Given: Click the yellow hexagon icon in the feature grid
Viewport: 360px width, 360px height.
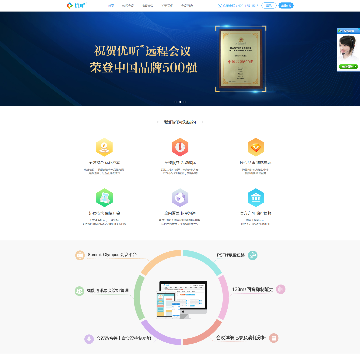Looking at the screenshot, I should pyautogui.click(x=104, y=147).
